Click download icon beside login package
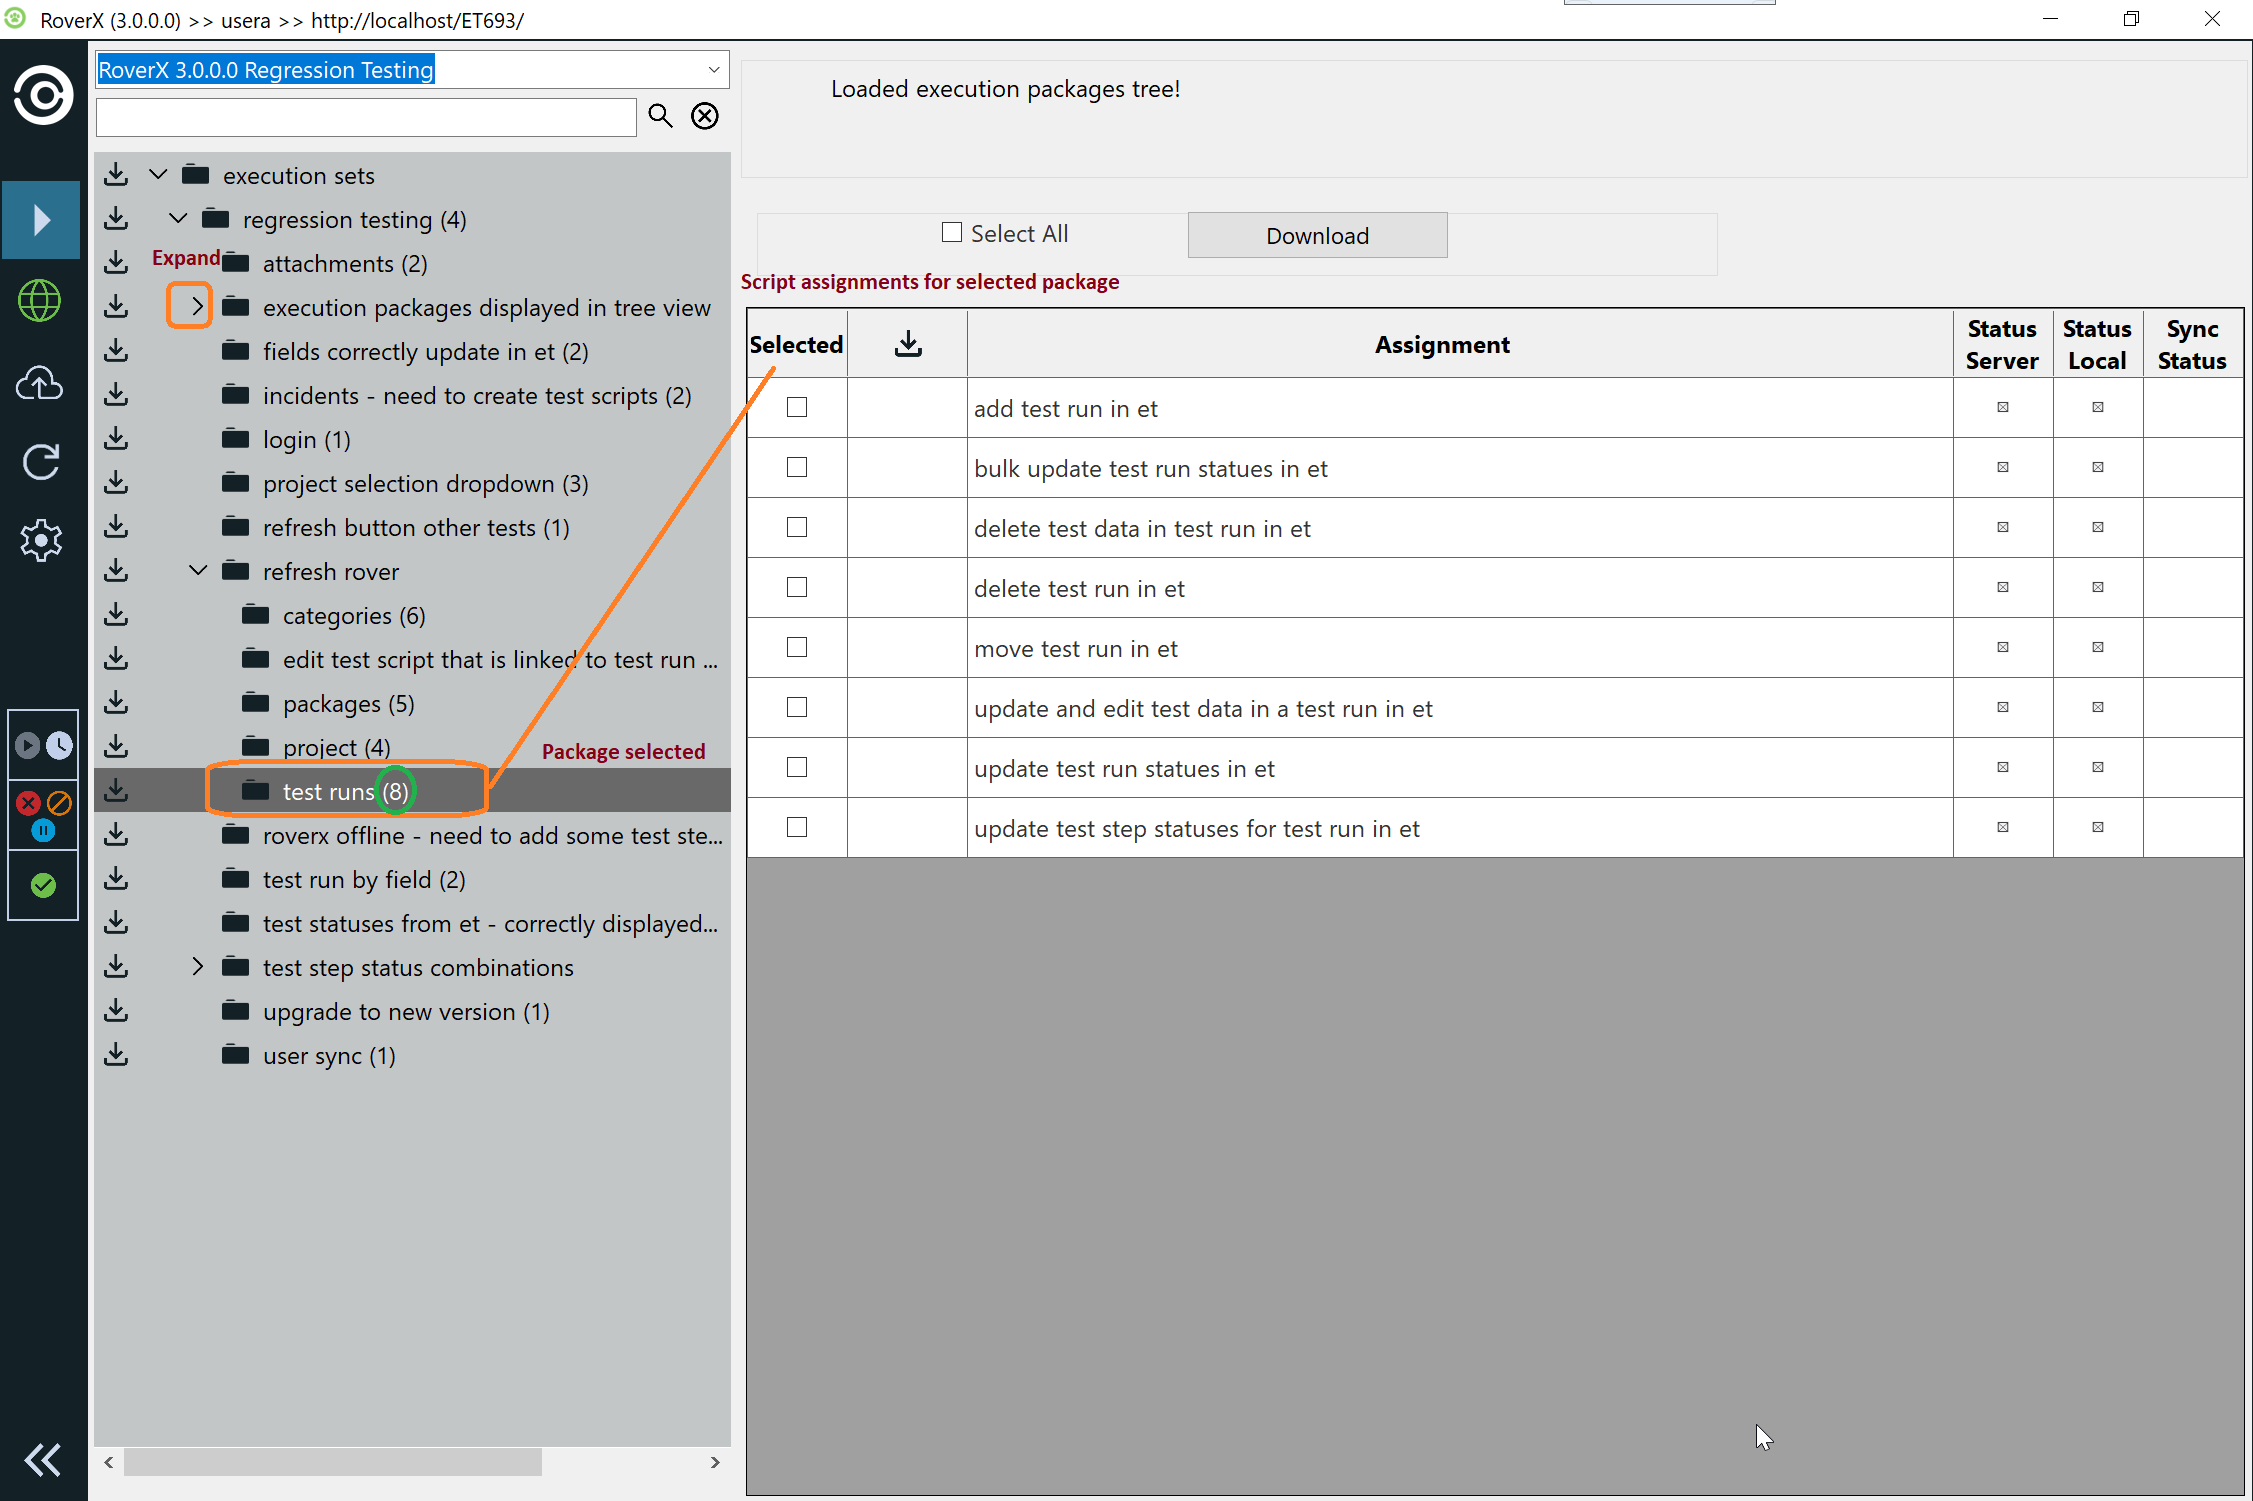 [116, 439]
